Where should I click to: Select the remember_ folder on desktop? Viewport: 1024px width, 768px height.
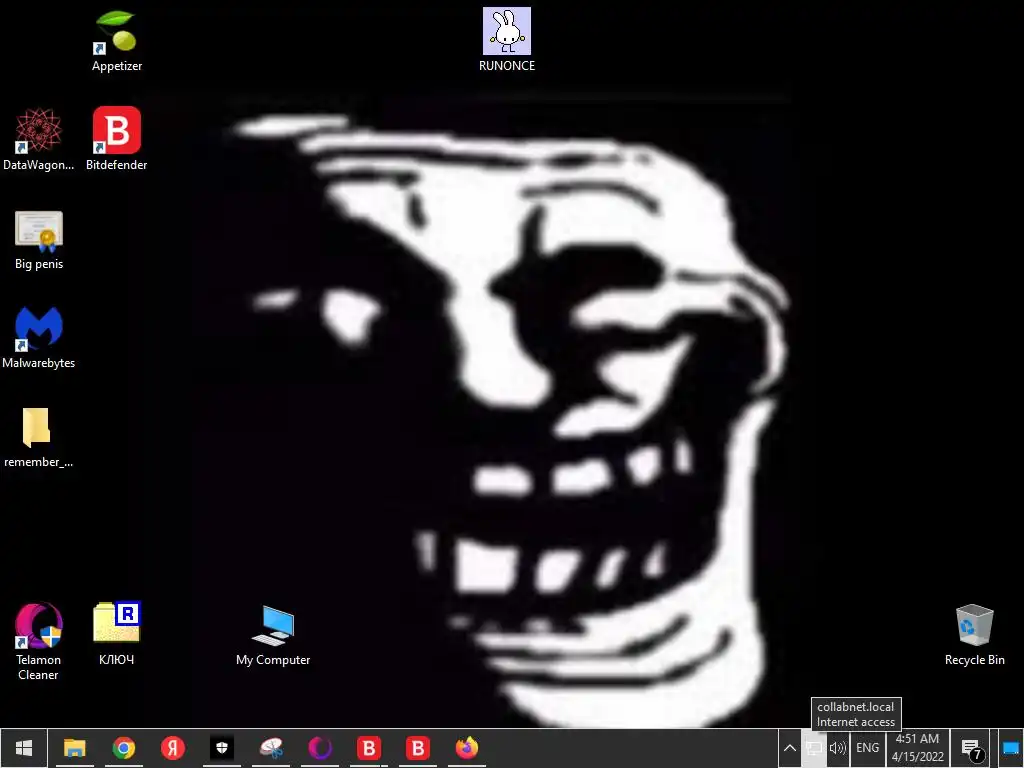coord(37,438)
